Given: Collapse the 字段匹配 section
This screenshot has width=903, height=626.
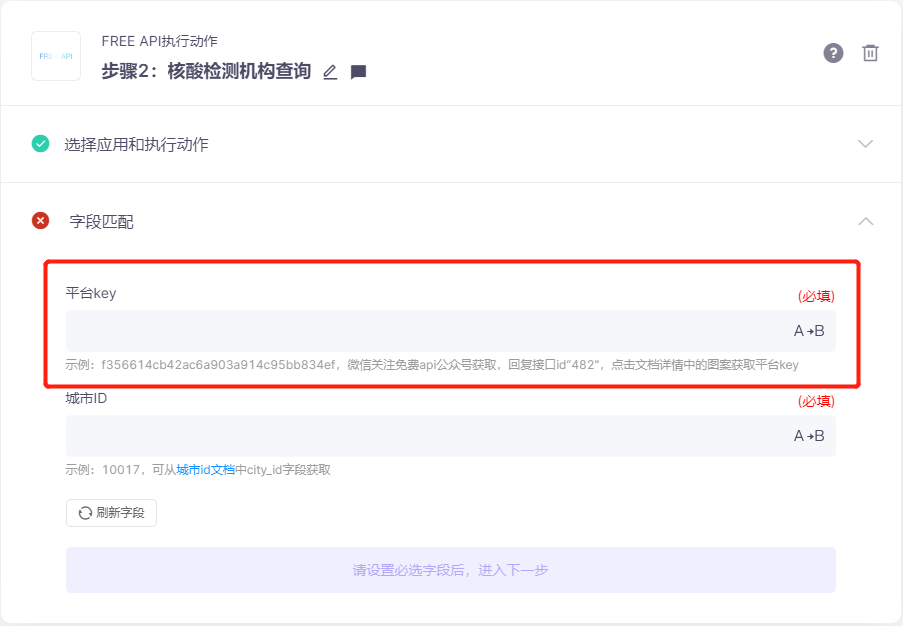Looking at the screenshot, I should [x=864, y=221].
